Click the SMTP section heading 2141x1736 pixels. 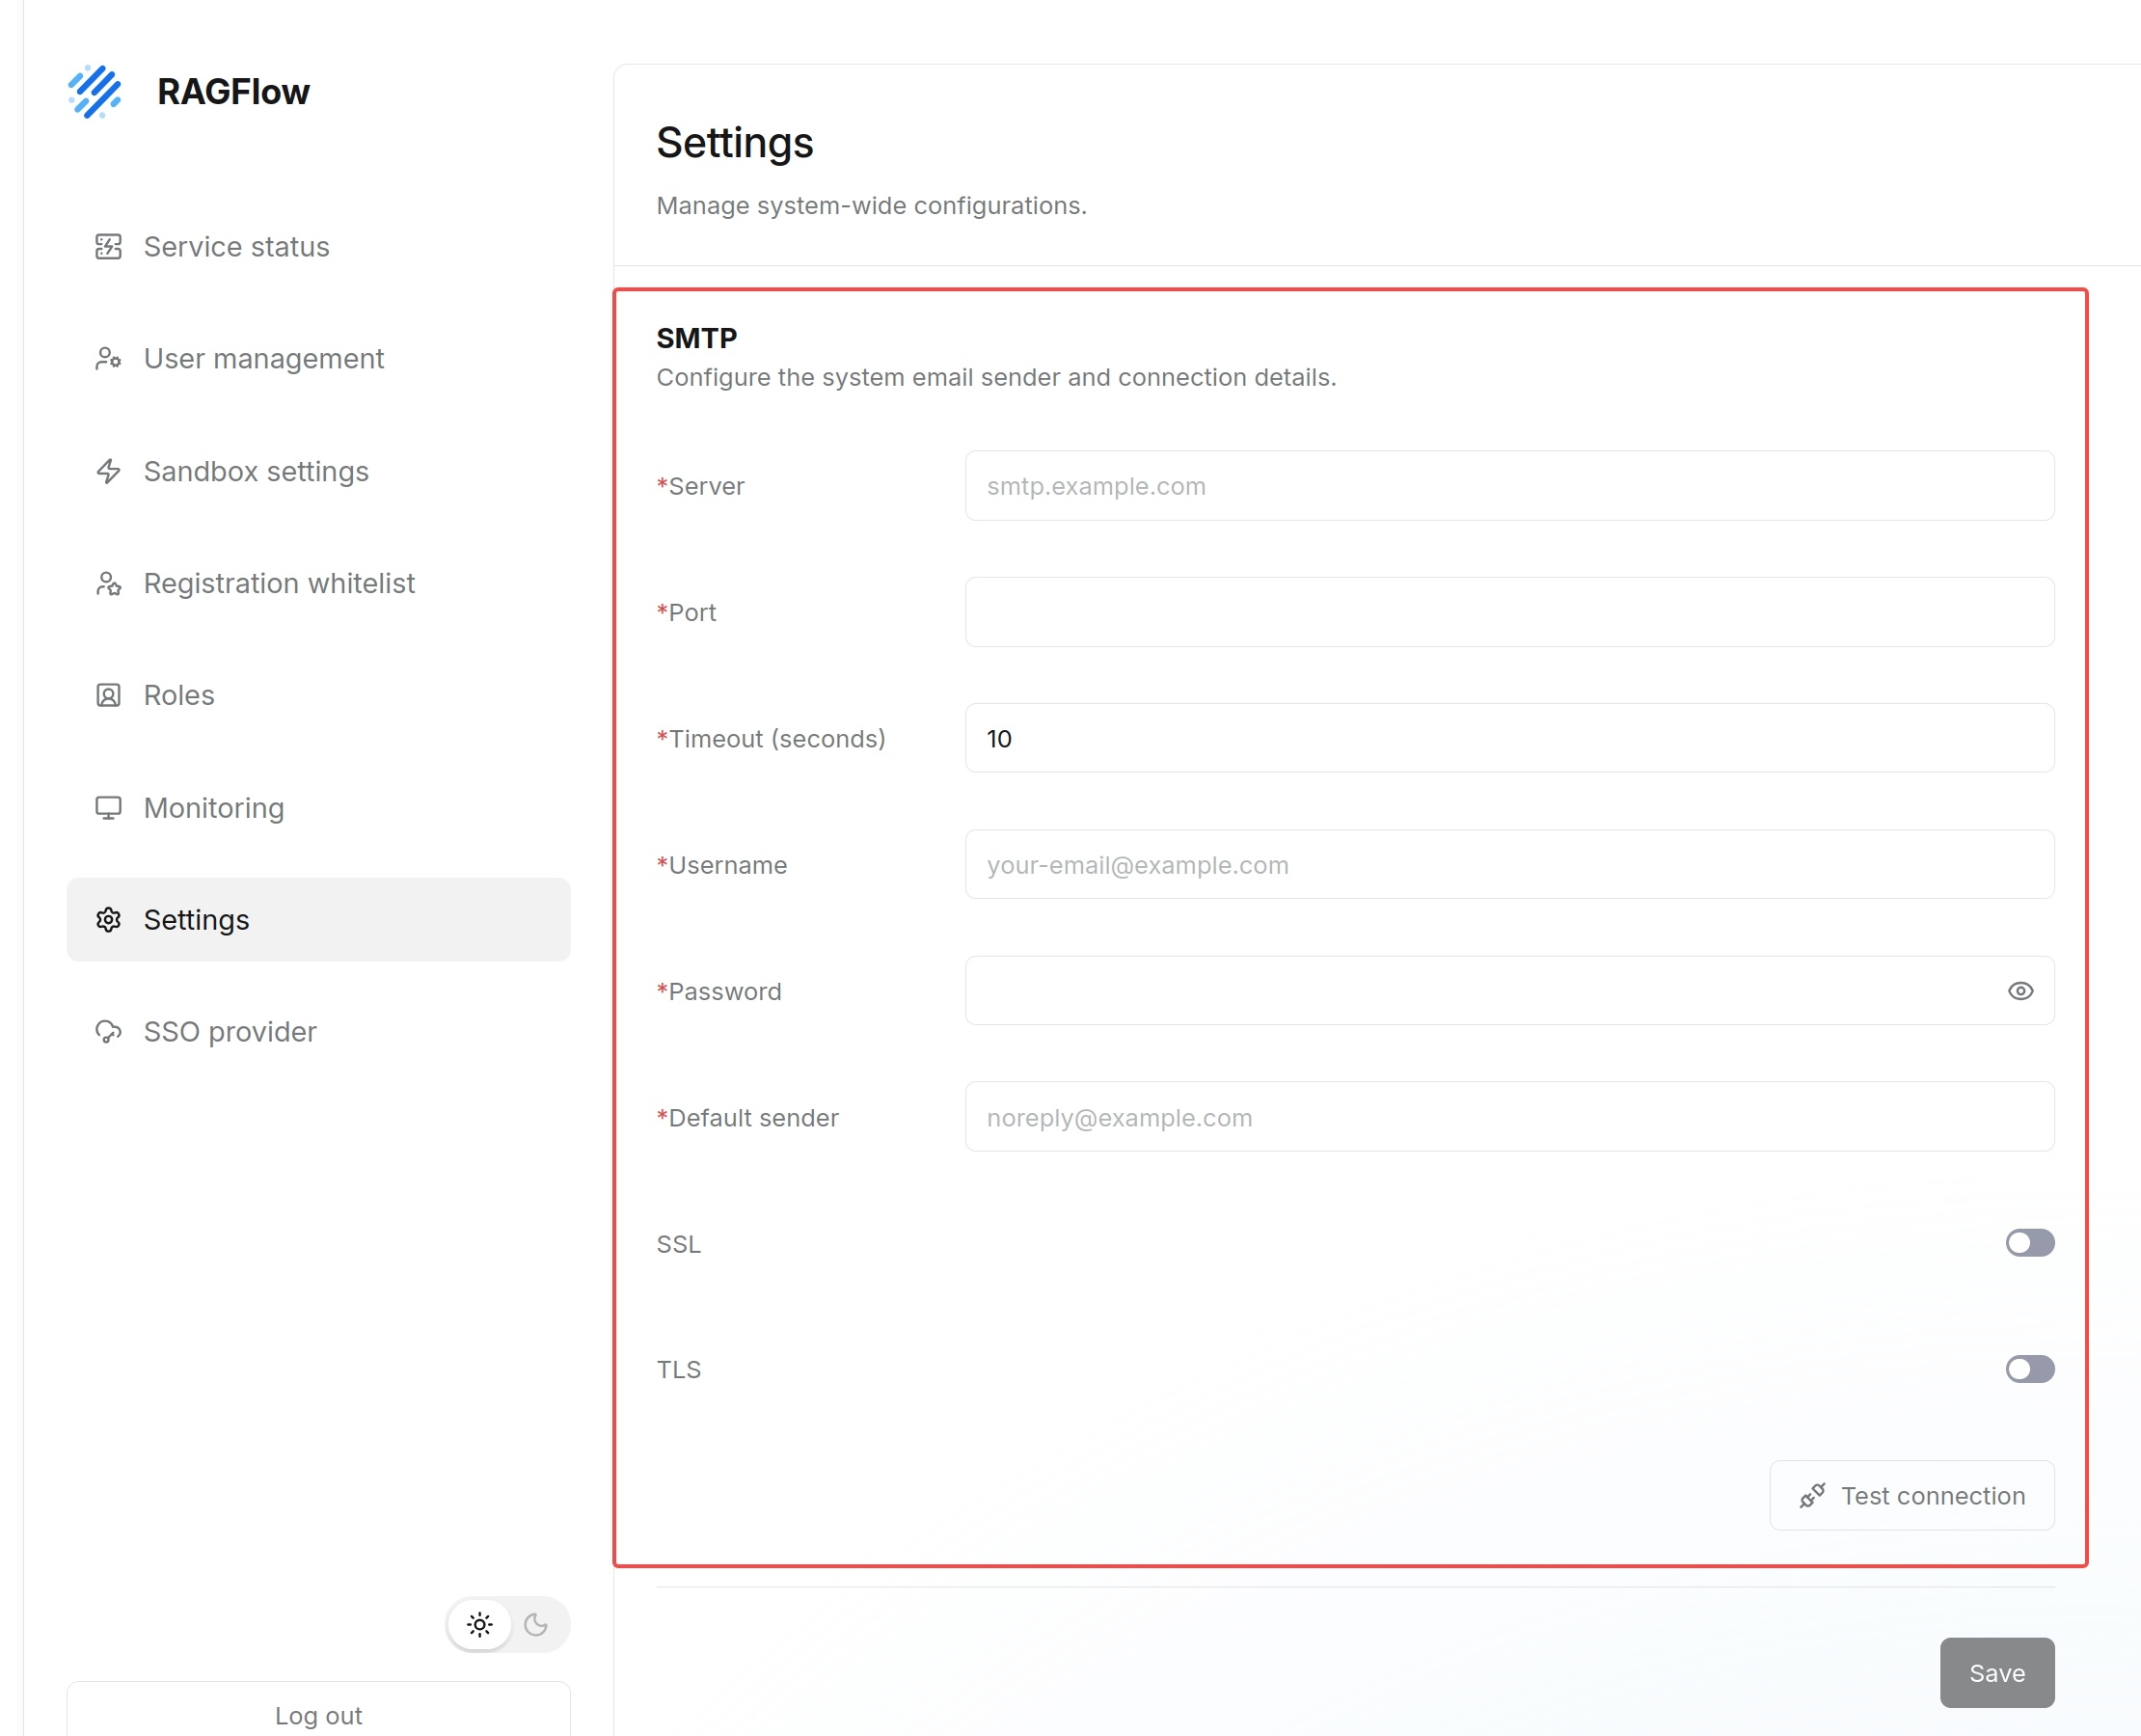697,338
